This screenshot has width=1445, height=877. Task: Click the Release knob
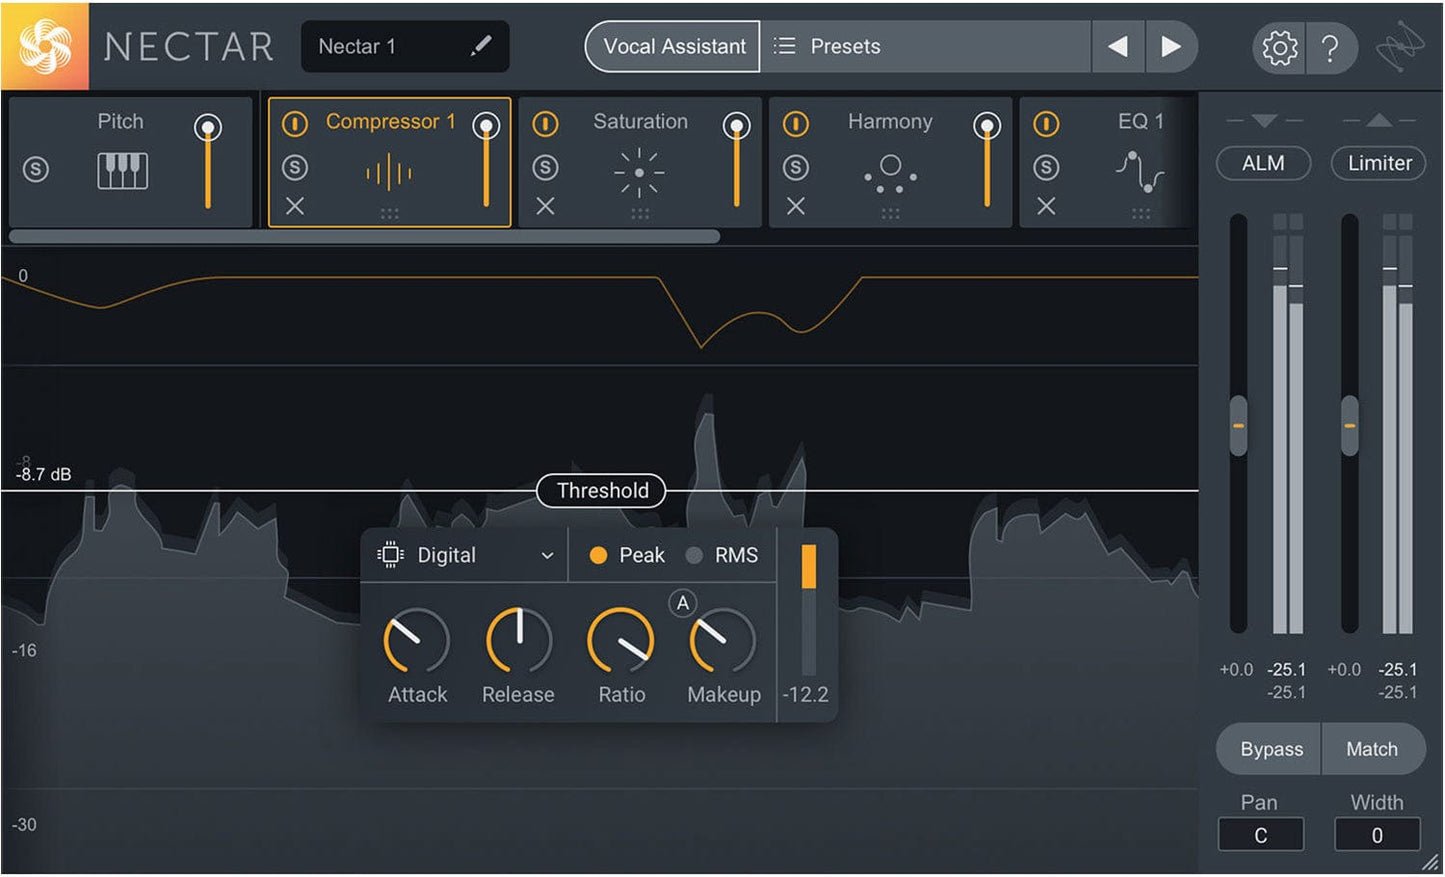coord(518,641)
